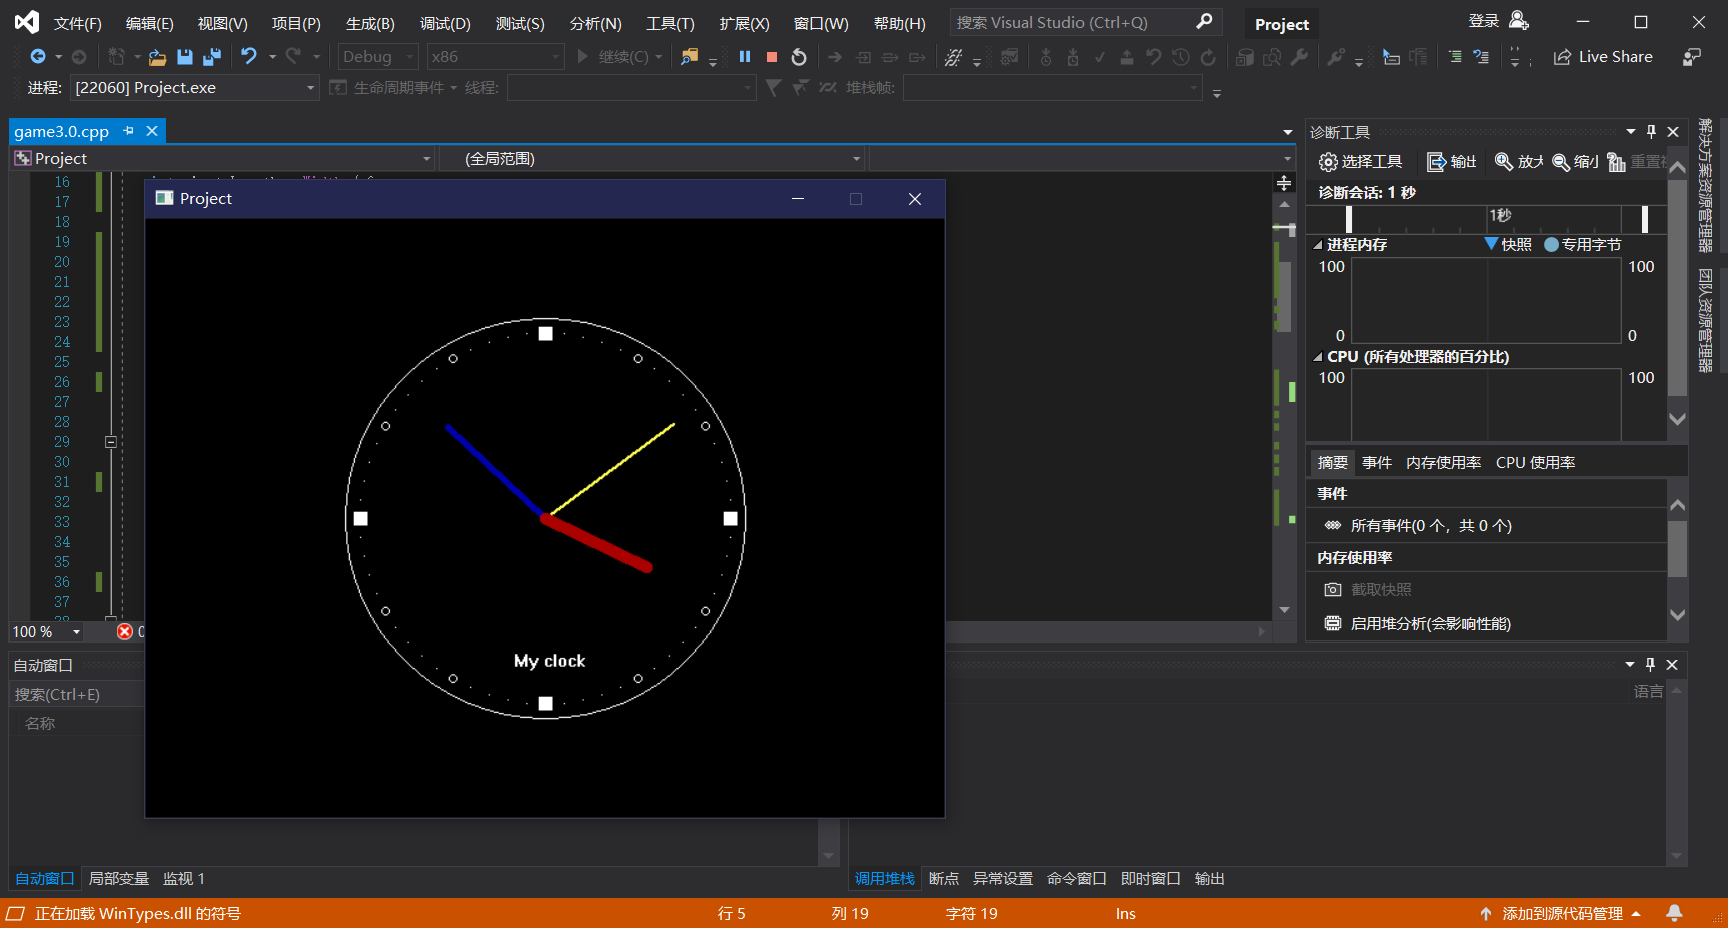
Task: Click the Save file icon
Action: [x=184, y=57]
